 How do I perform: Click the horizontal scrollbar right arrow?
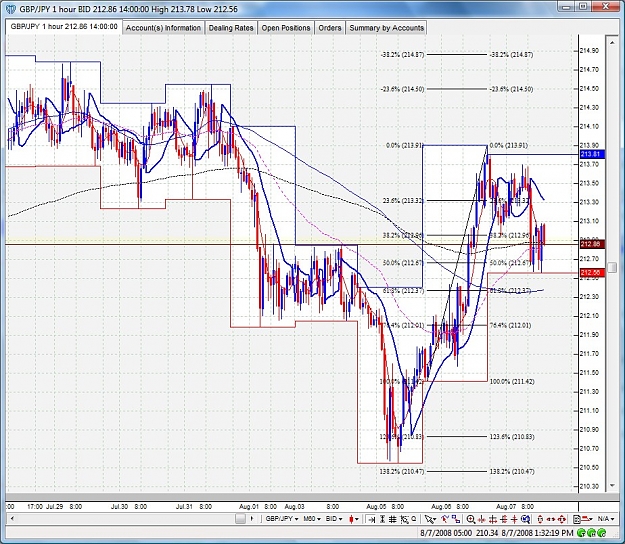pyautogui.click(x=252, y=519)
